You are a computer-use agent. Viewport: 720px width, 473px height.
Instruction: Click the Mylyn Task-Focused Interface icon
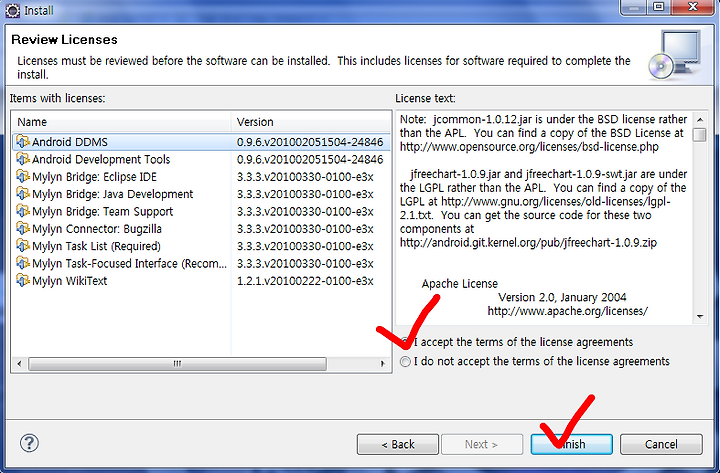click(23, 263)
